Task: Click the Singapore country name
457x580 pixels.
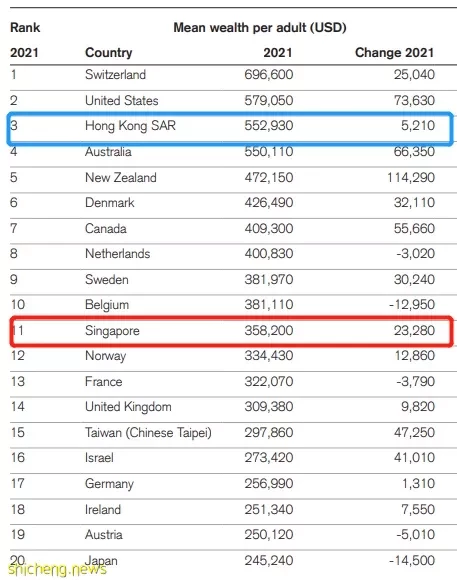Action: pyautogui.click(x=112, y=331)
